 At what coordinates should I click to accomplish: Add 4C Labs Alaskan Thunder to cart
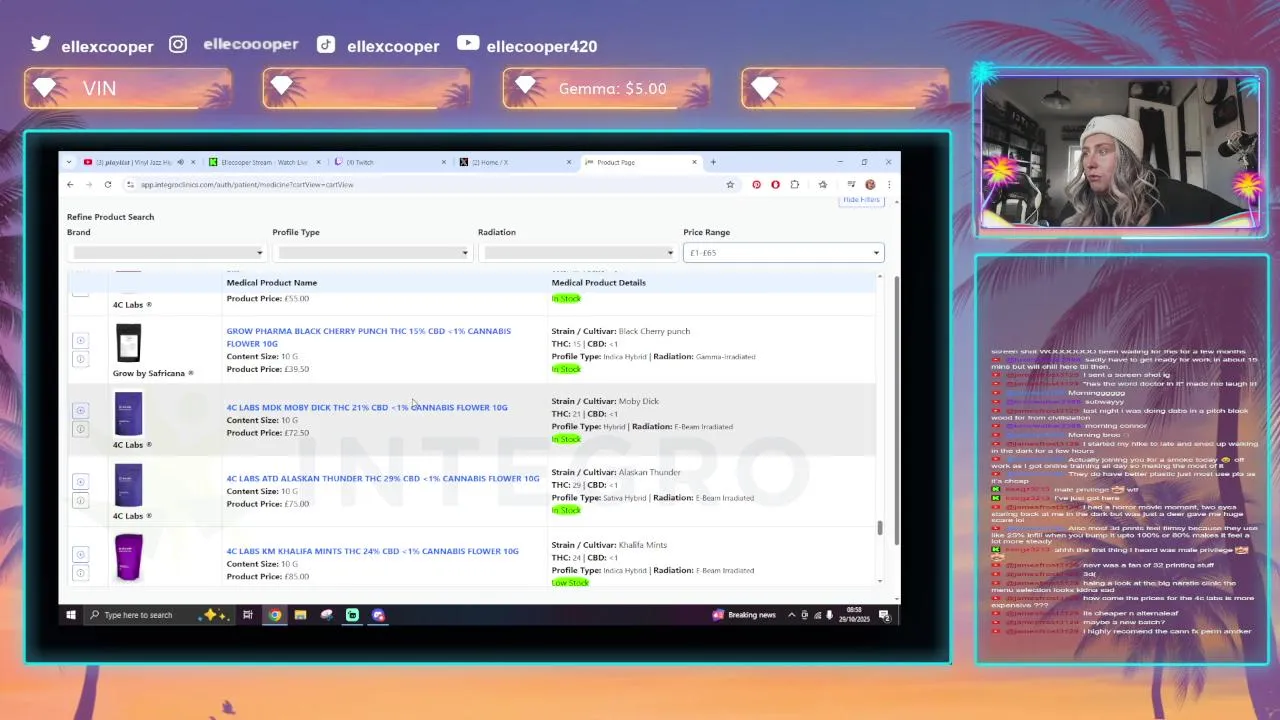pyautogui.click(x=81, y=482)
